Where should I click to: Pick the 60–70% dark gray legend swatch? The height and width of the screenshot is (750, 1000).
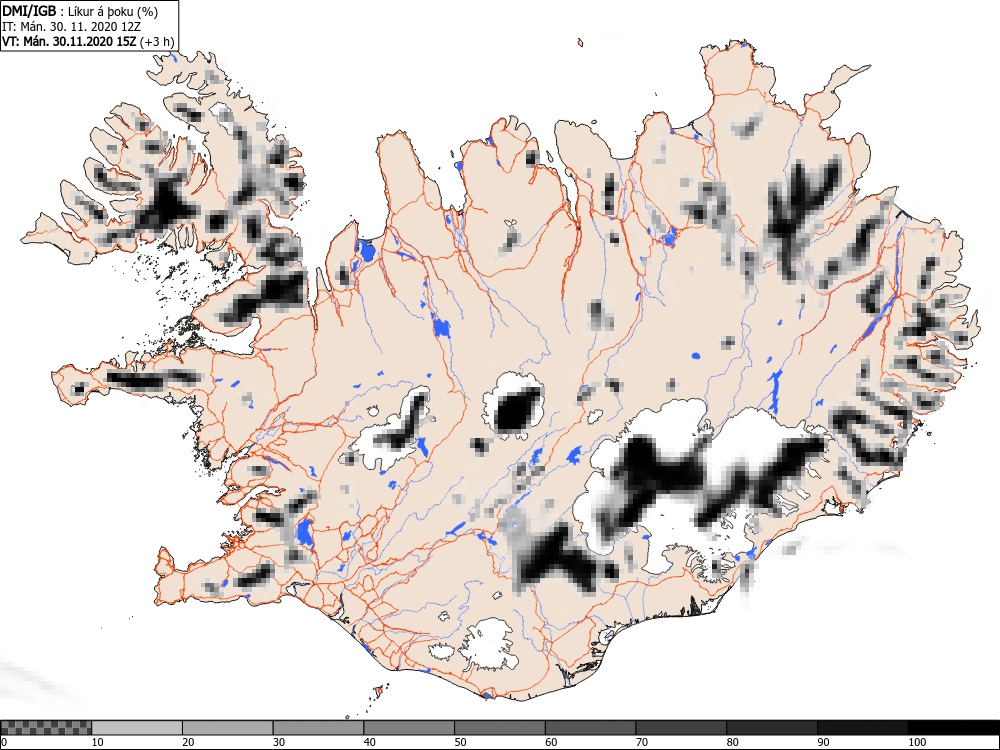click(x=591, y=728)
